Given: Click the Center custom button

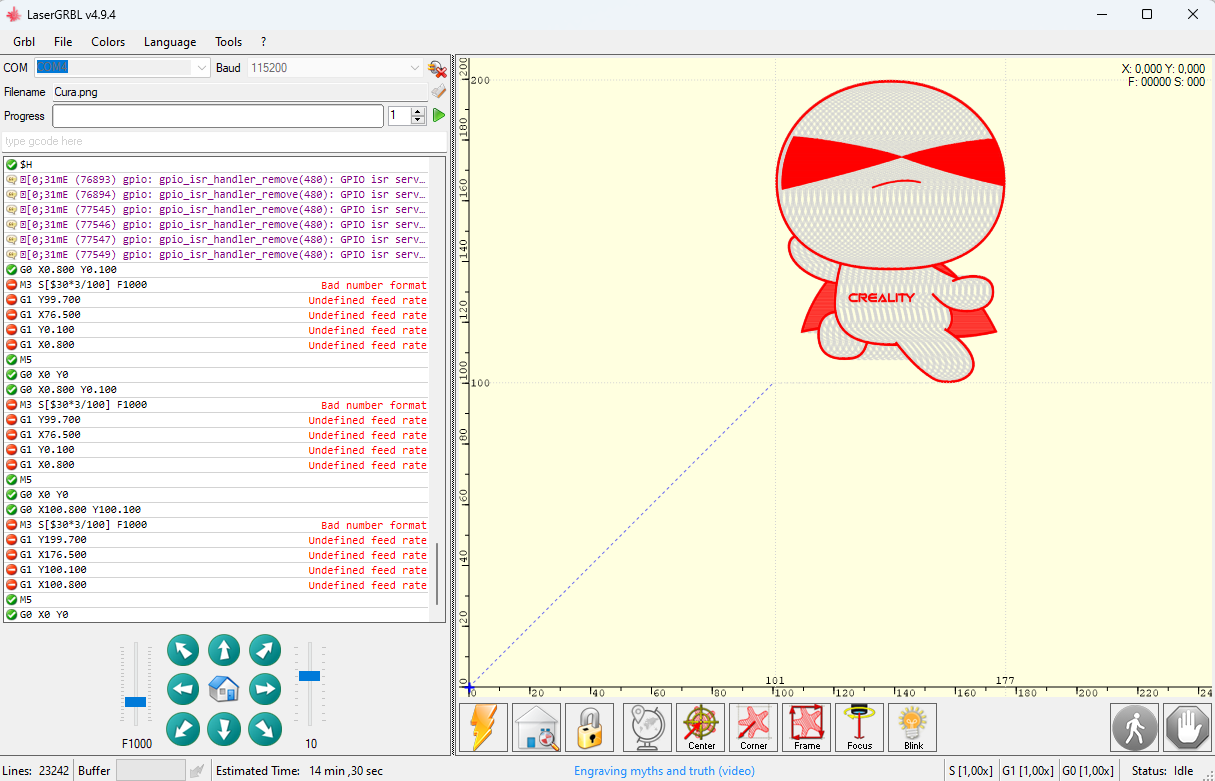Looking at the screenshot, I should (701, 727).
